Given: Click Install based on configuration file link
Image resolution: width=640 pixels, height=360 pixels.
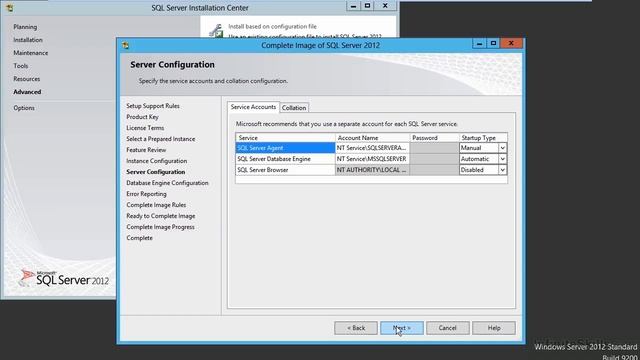Looking at the screenshot, I should (x=272, y=27).
